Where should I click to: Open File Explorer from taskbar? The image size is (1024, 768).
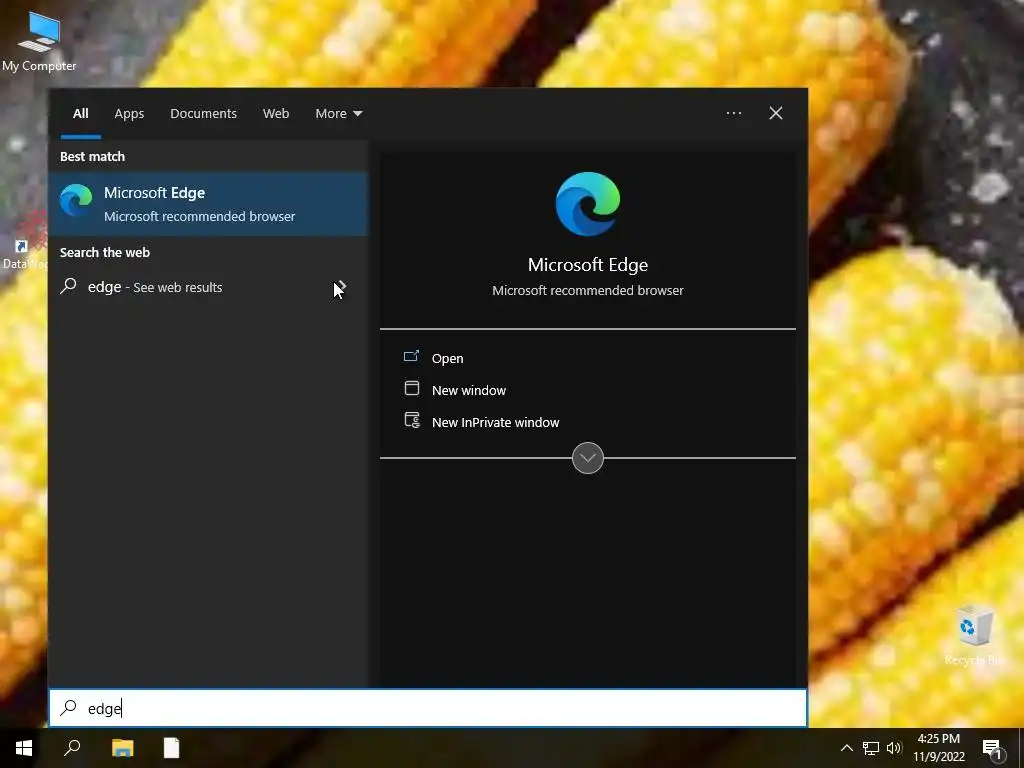pos(122,748)
